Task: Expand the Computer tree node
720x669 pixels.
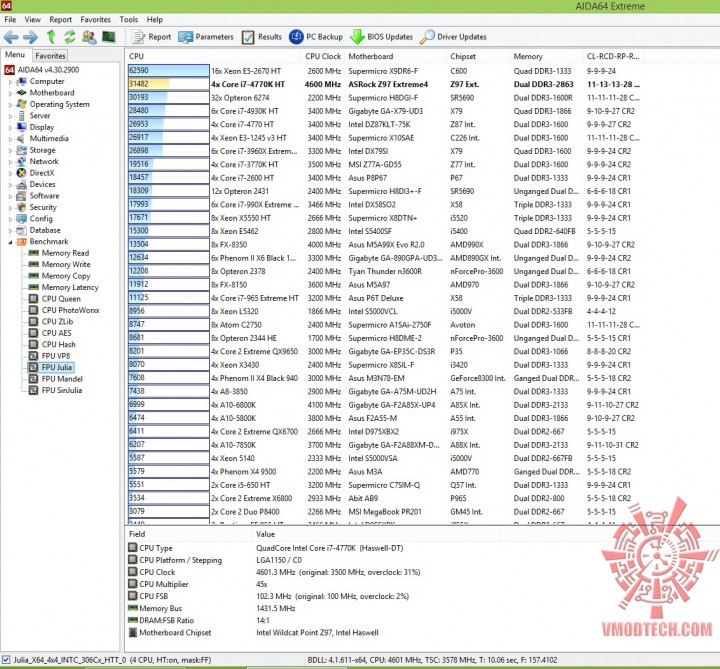Action: point(10,82)
